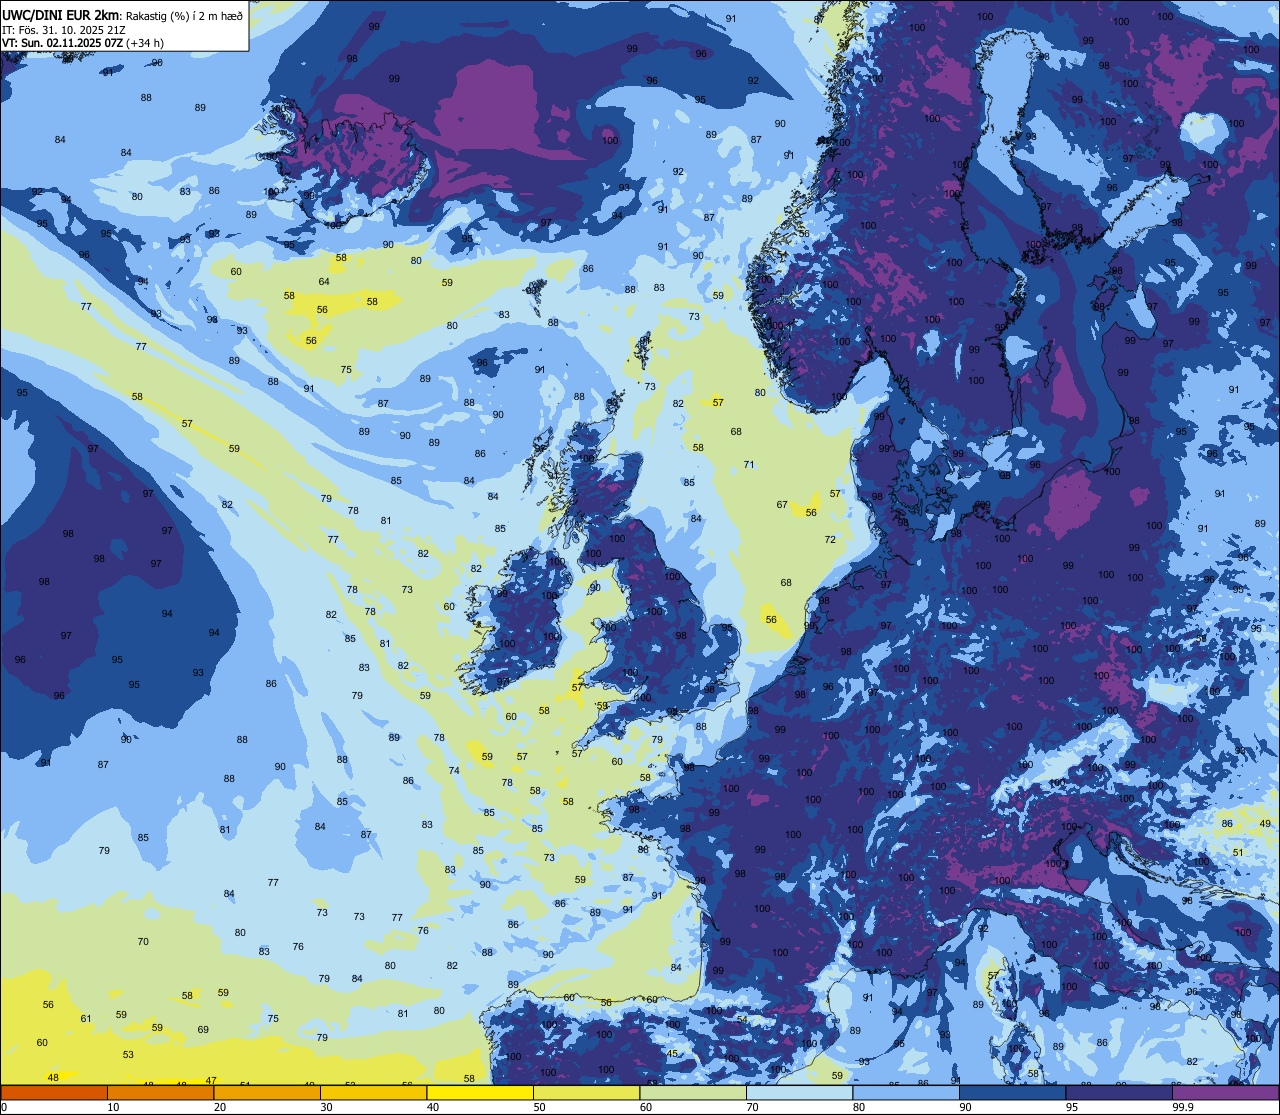Click the medium blue 90–95 legend swatch
The width and height of the screenshot is (1280, 1115).
pyautogui.click(x=1012, y=1092)
